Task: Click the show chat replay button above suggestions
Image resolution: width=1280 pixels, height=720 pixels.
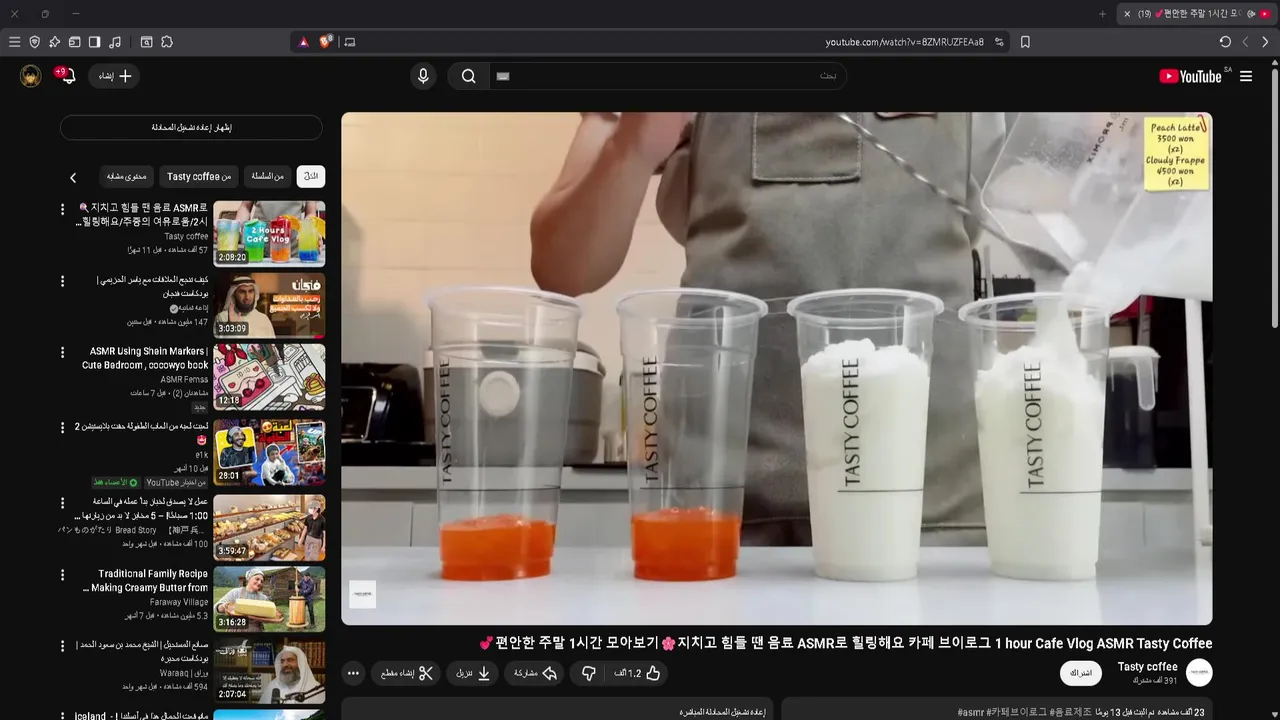Action: point(191,127)
